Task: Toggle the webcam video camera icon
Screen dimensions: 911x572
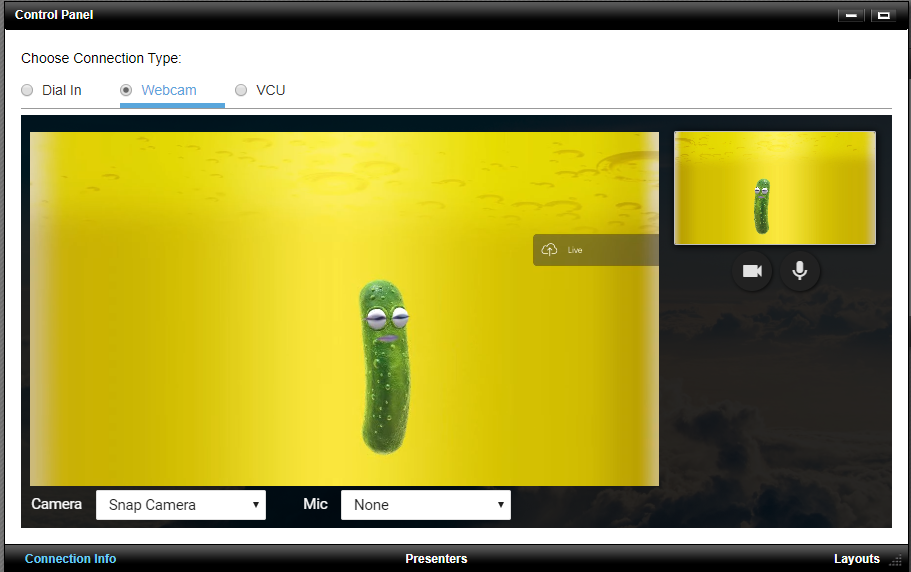Action: [752, 271]
